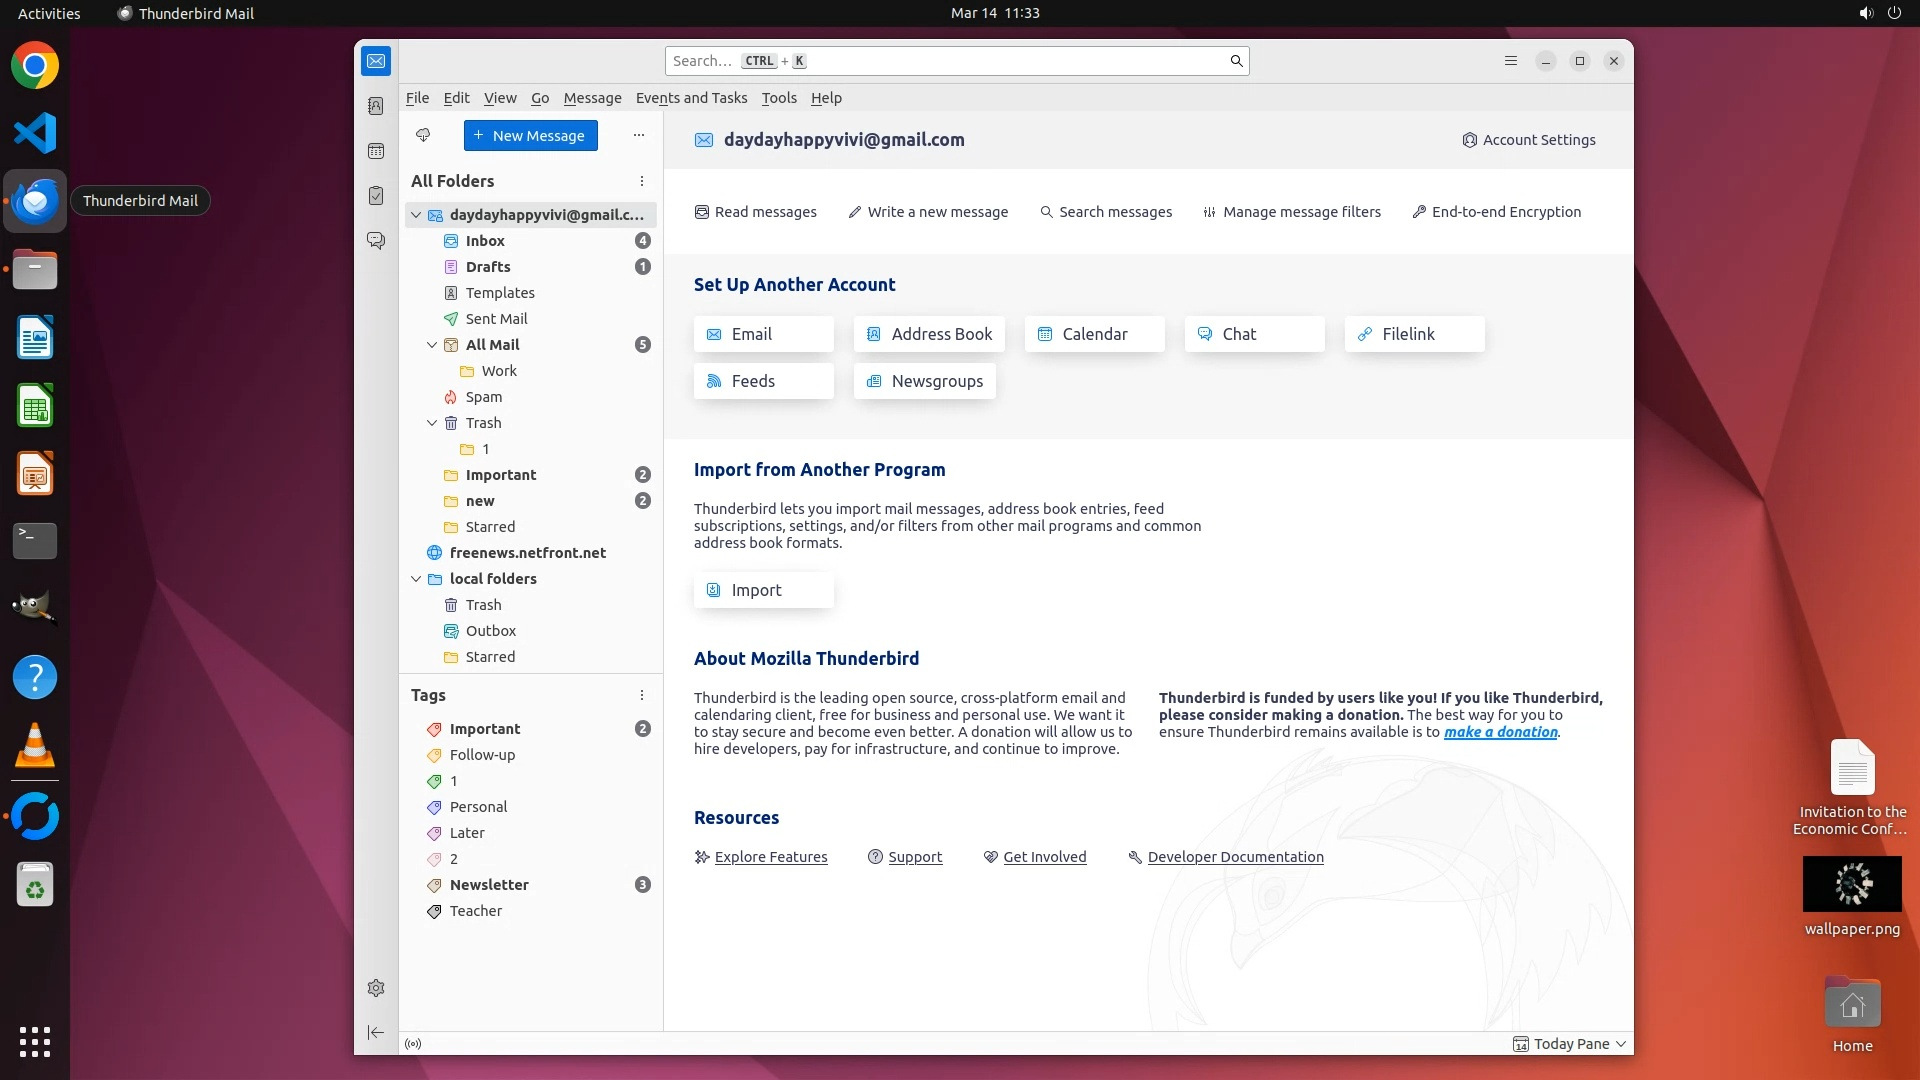Click the Get Messages cloud icon
The image size is (1920, 1080).
(423, 135)
